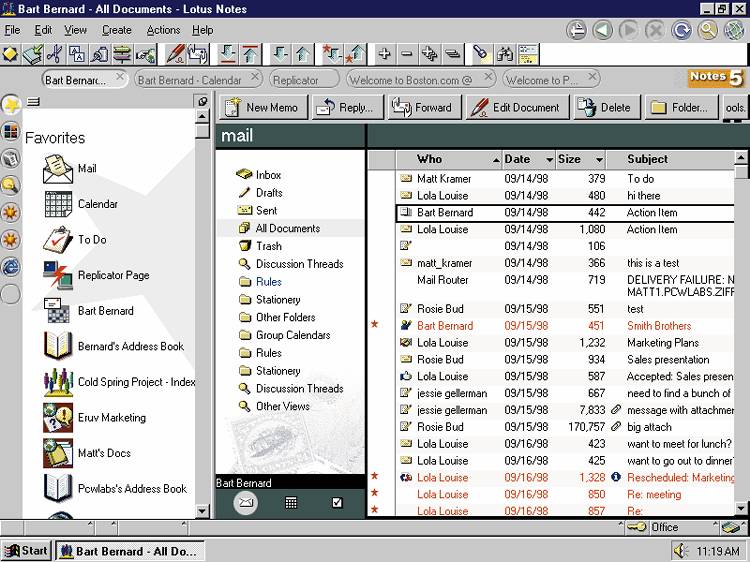750x562 pixels.
Task: Click the Edit Document button
Action: coord(518,108)
